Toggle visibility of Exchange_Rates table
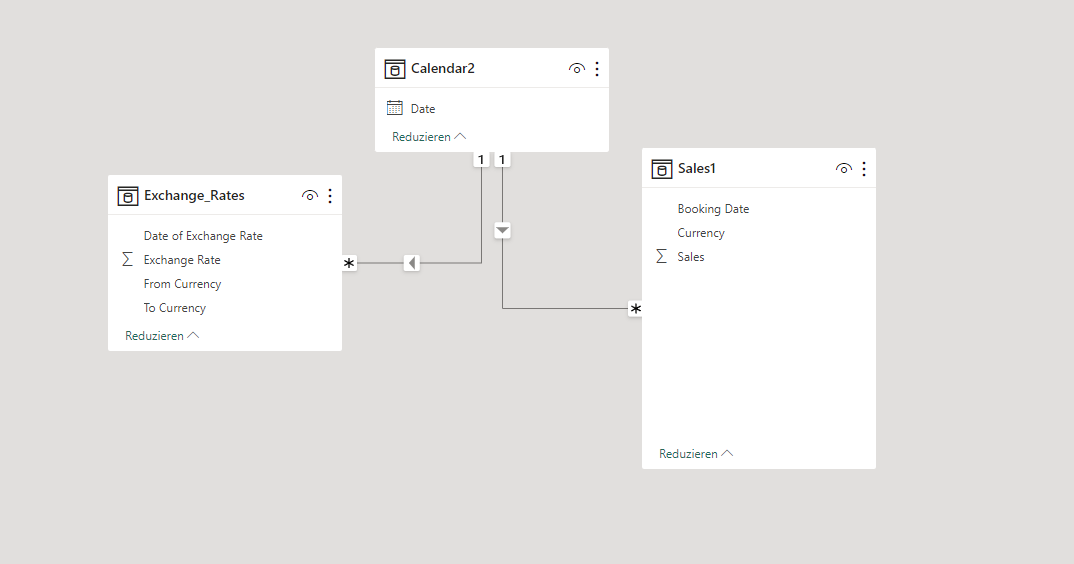The image size is (1074, 564). tap(310, 196)
